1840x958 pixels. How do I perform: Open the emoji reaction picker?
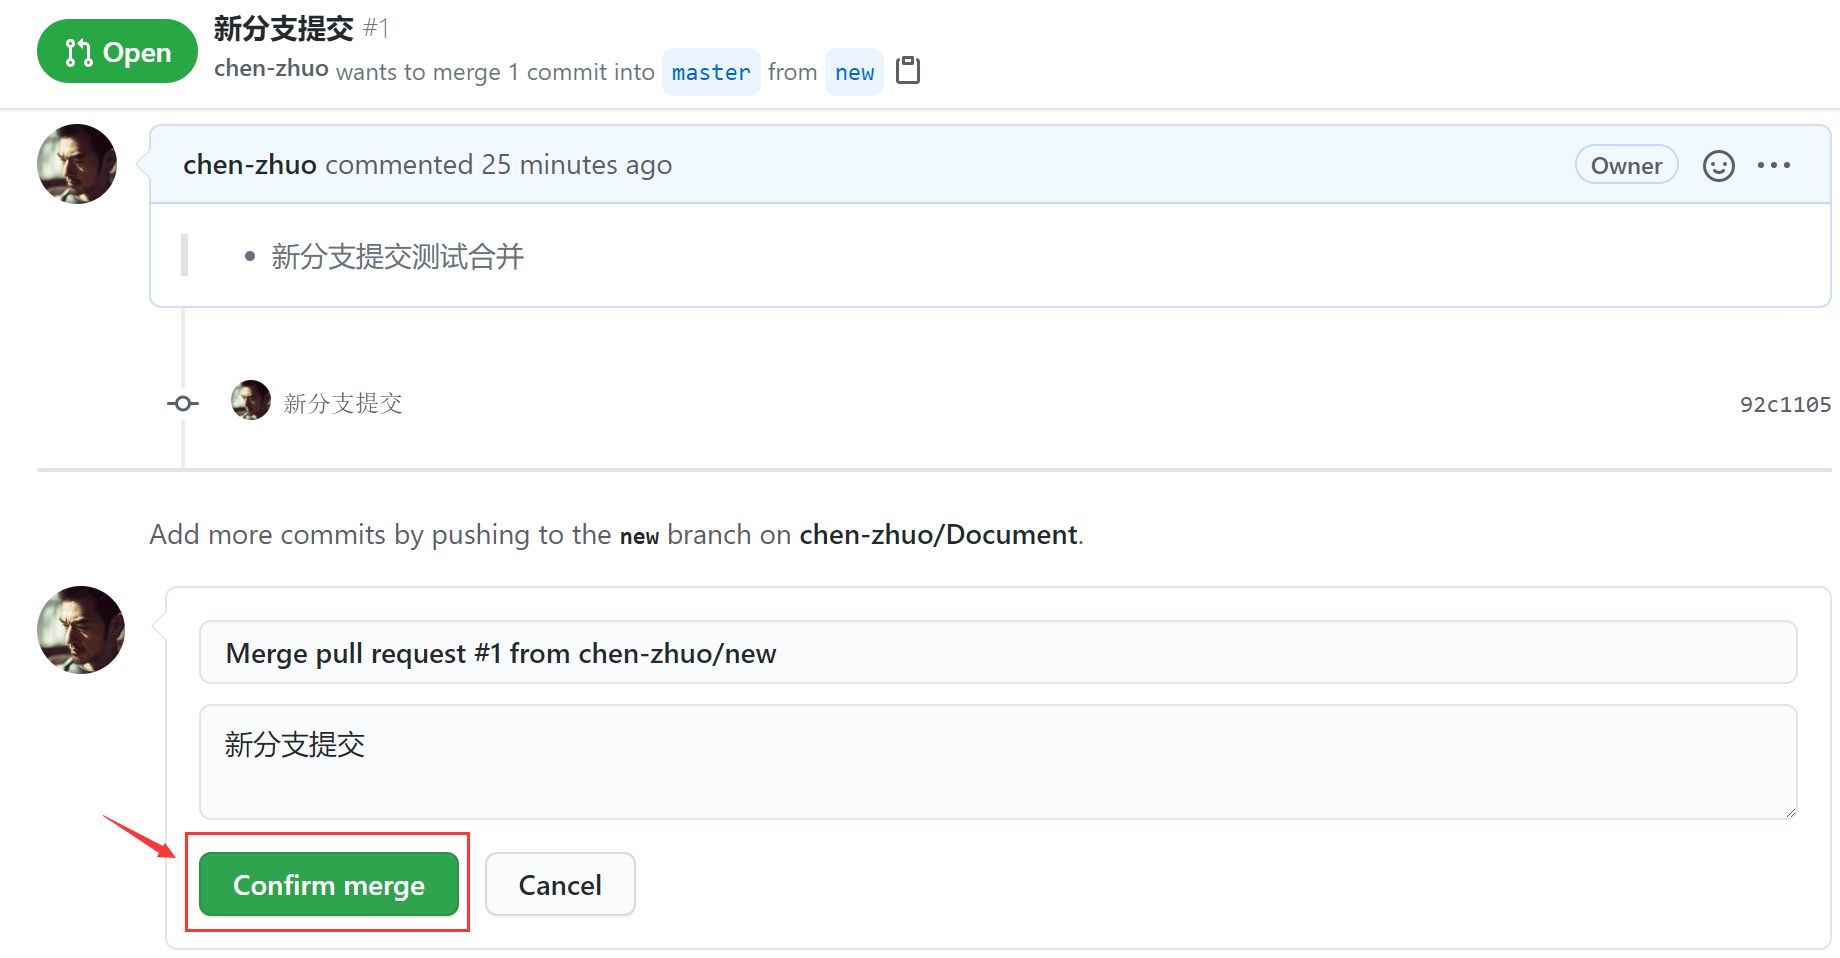coord(1718,166)
